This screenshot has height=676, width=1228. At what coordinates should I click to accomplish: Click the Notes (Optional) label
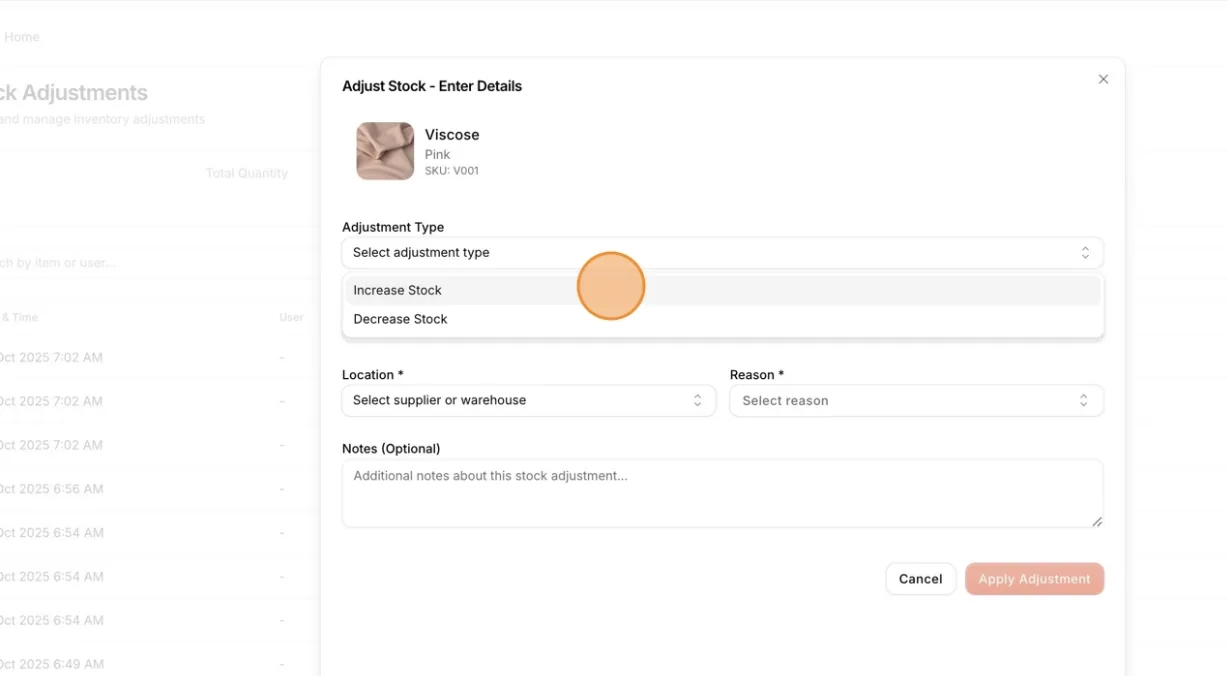click(x=391, y=449)
